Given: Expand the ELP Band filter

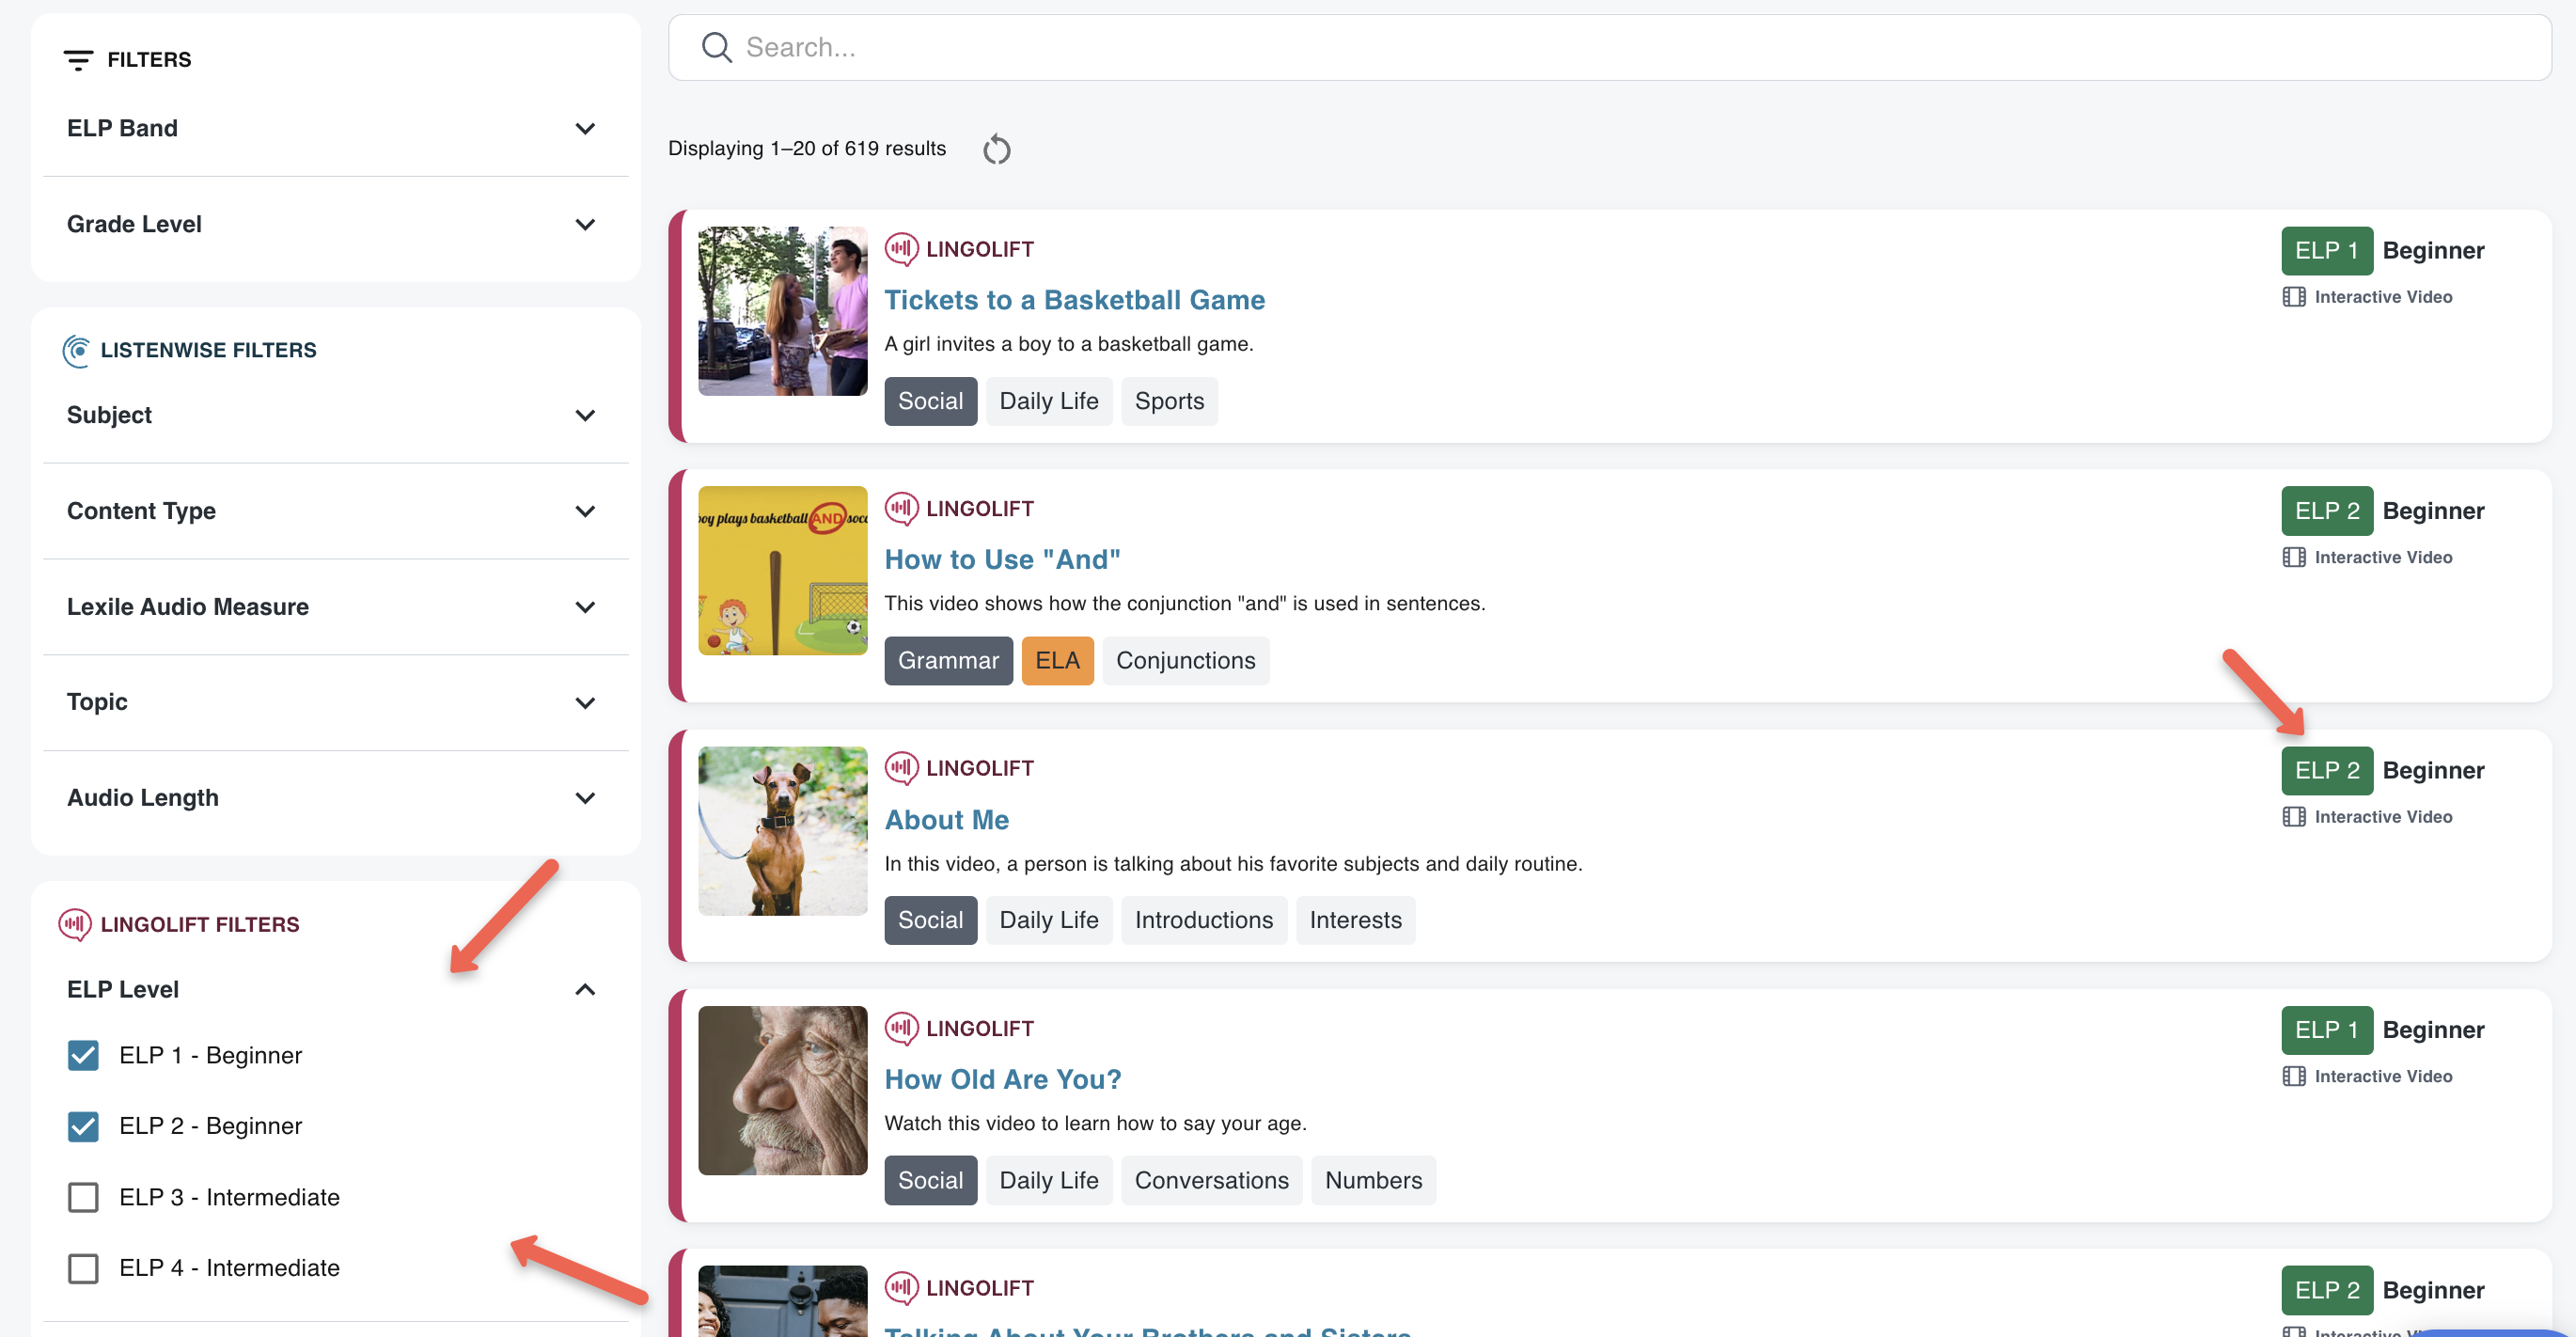Looking at the screenshot, I should [x=335, y=128].
